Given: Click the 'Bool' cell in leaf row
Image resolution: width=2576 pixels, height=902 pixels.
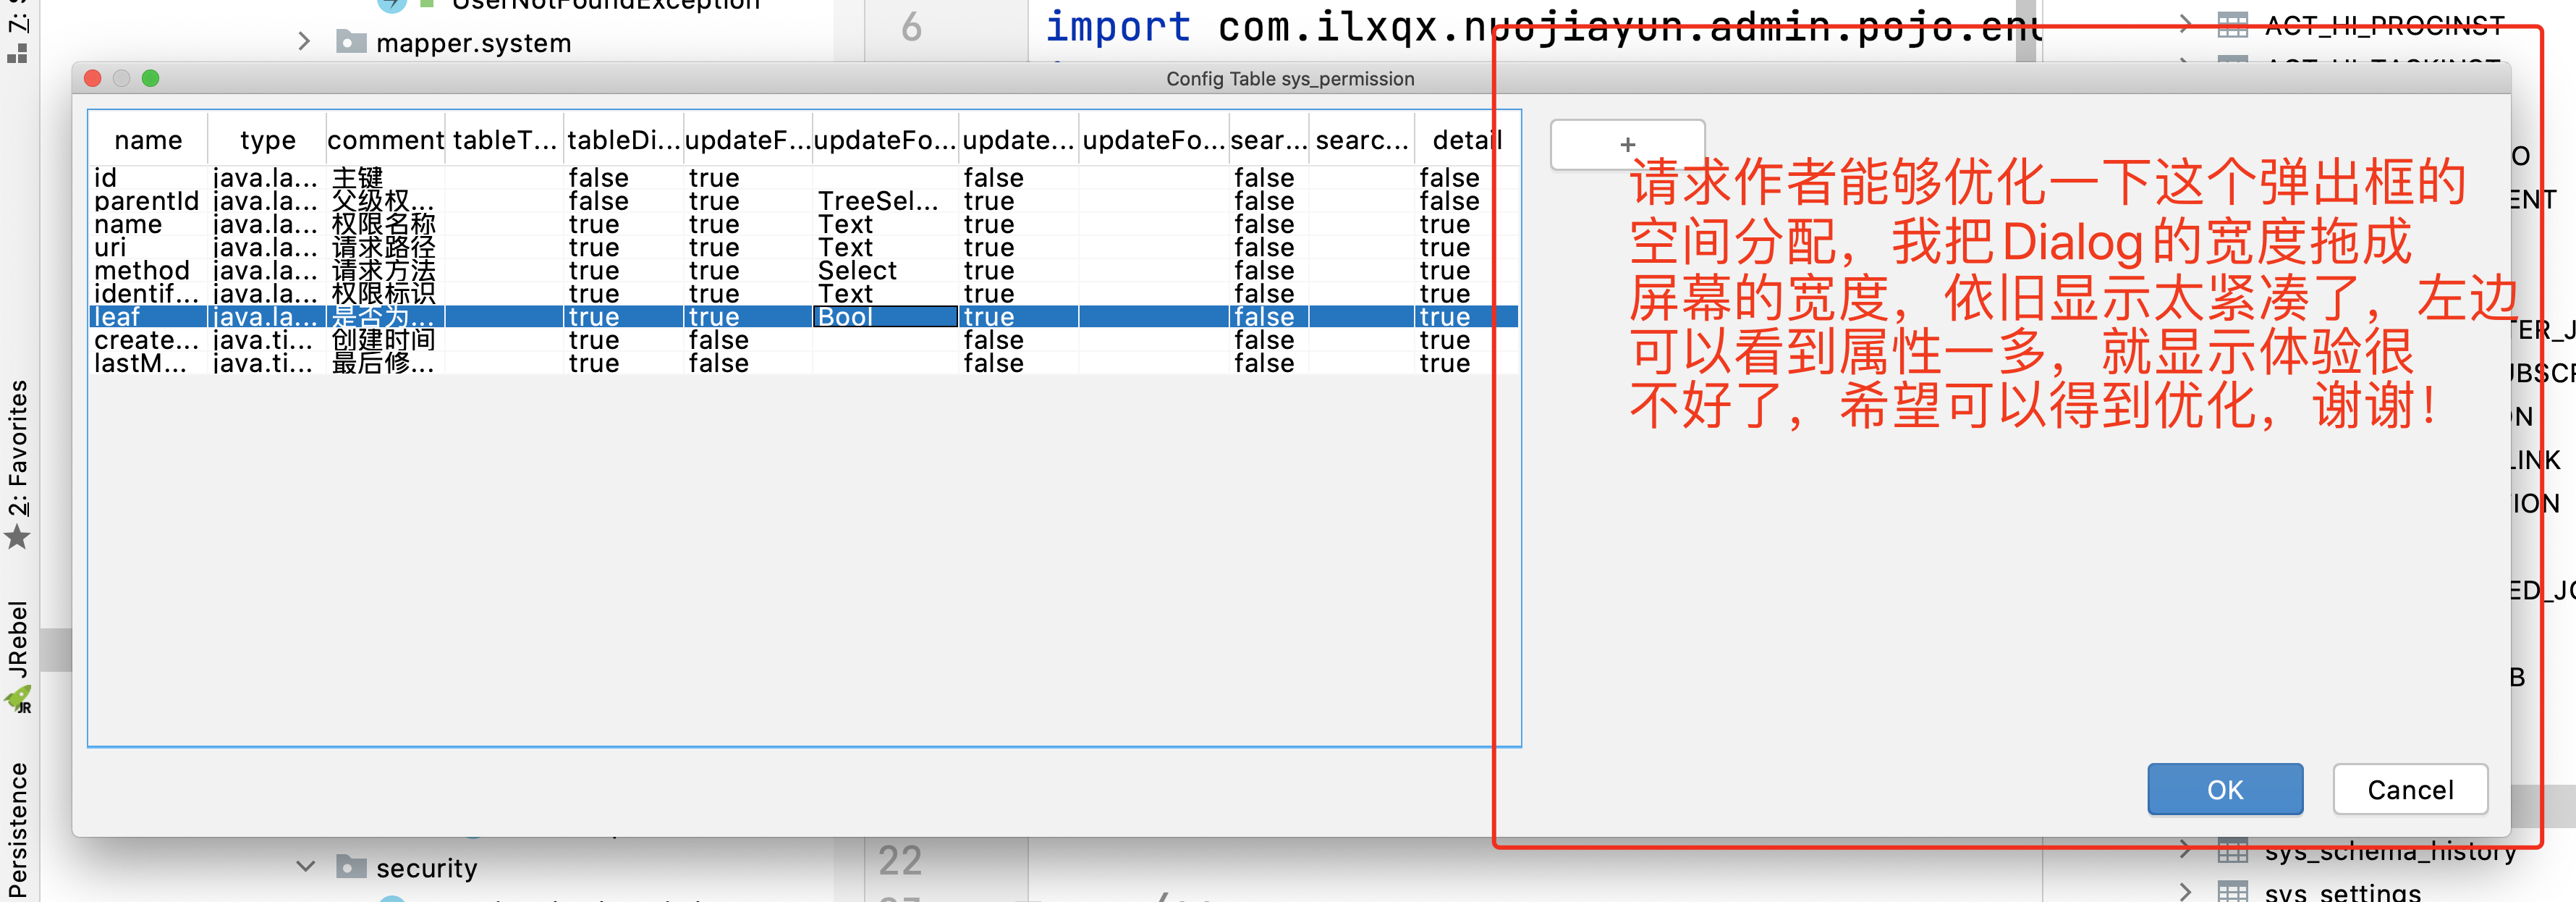Looking at the screenshot, I should (x=885, y=316).
